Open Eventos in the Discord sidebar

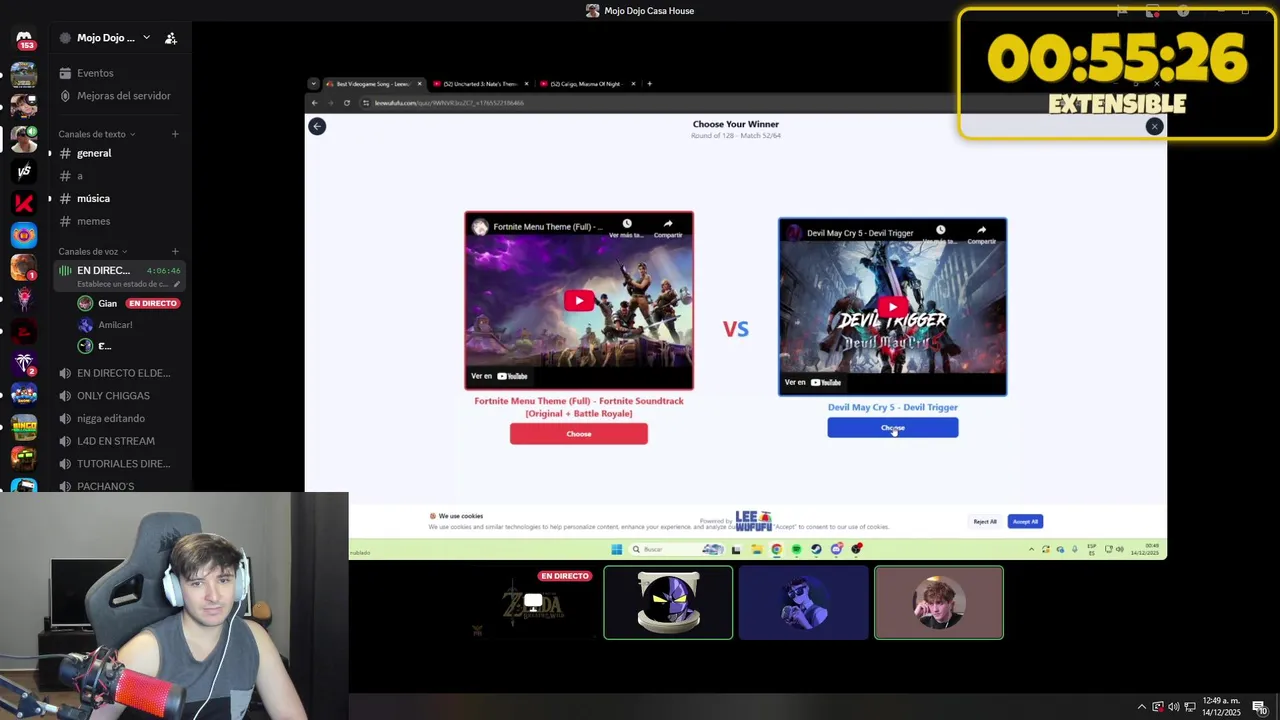(x=95, y=73)
